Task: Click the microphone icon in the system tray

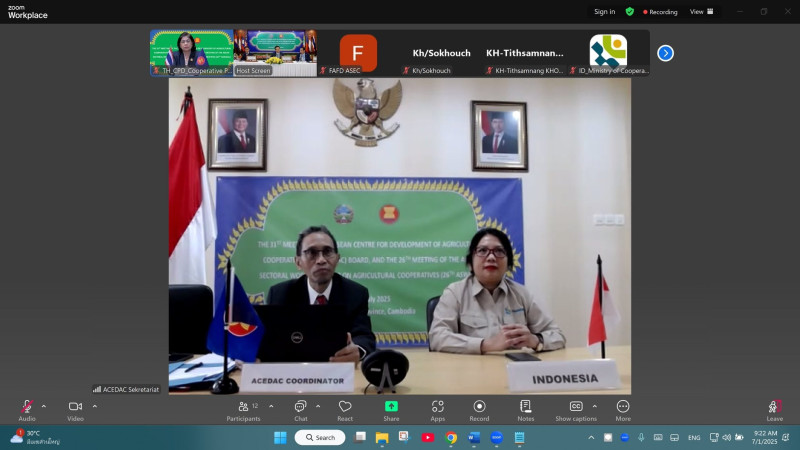Action: point(641,438)
